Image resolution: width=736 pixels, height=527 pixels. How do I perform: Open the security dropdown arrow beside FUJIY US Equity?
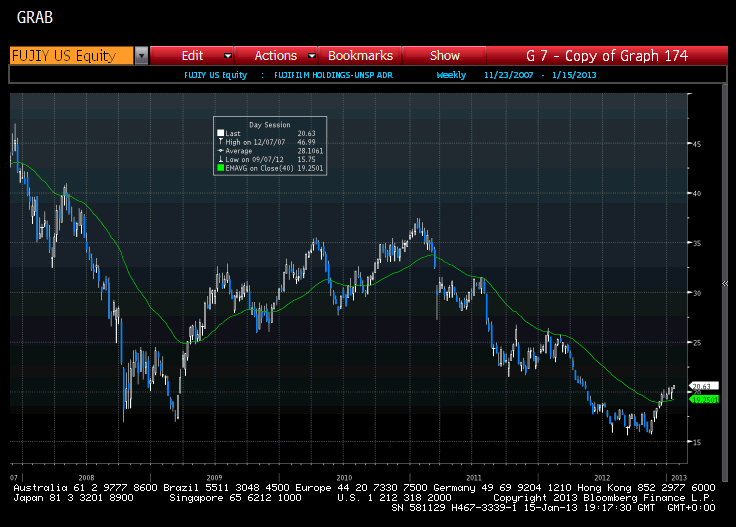141,56
